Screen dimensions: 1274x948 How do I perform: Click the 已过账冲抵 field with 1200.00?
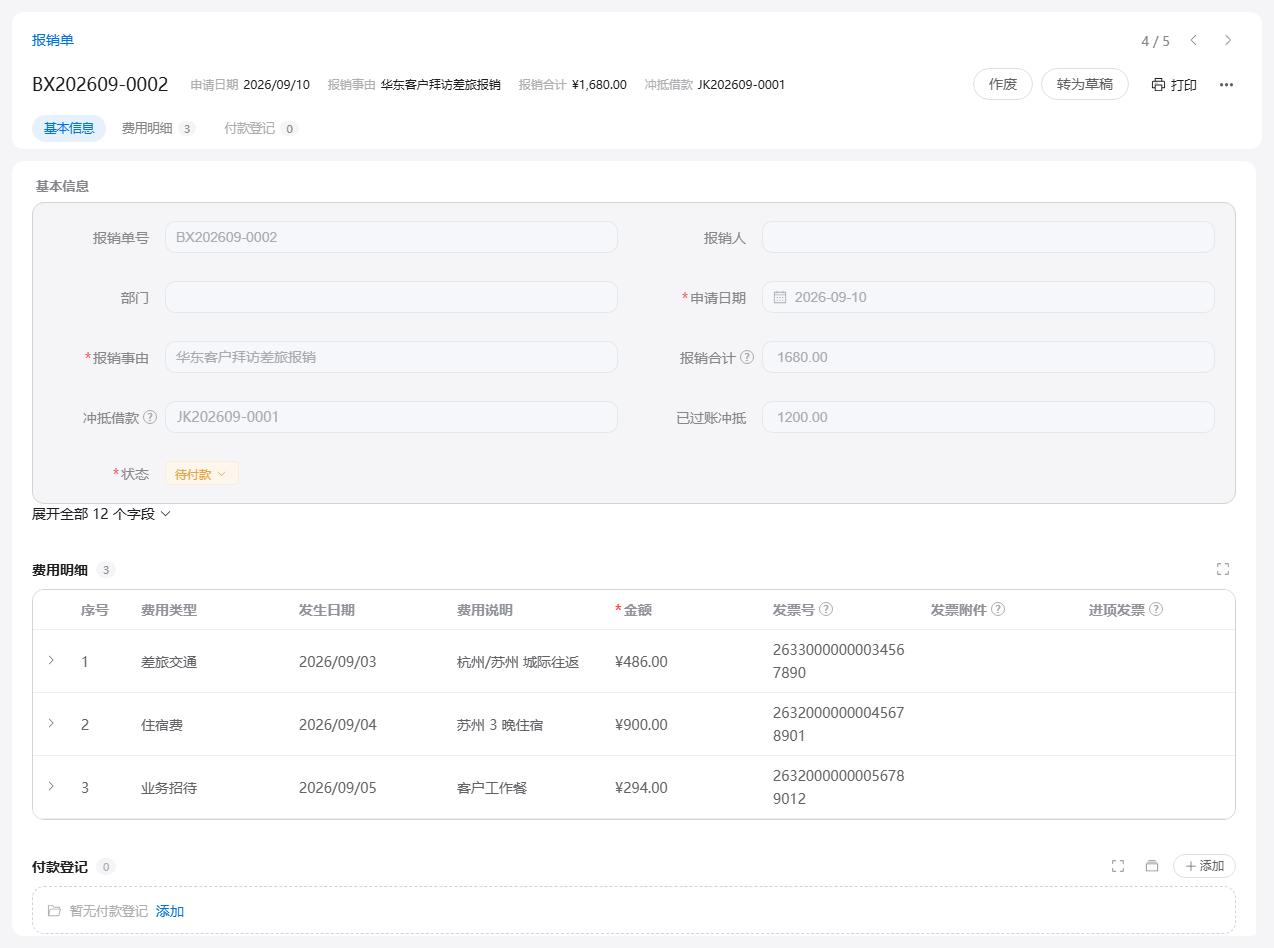point(988,417)
